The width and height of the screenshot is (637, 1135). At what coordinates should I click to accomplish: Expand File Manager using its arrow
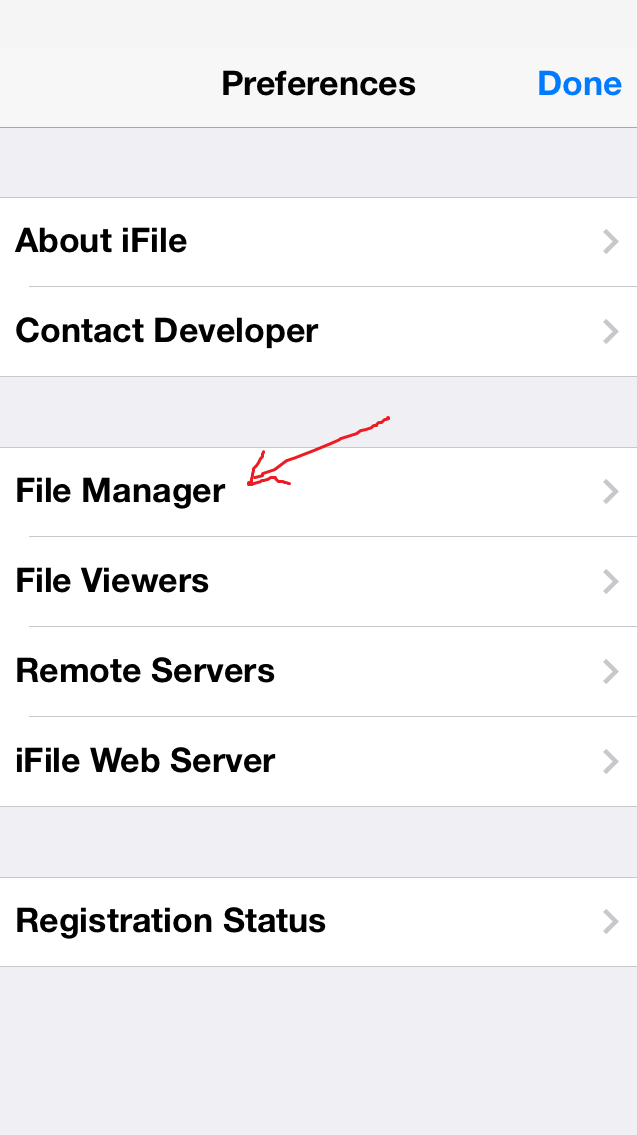click(611, 491)
